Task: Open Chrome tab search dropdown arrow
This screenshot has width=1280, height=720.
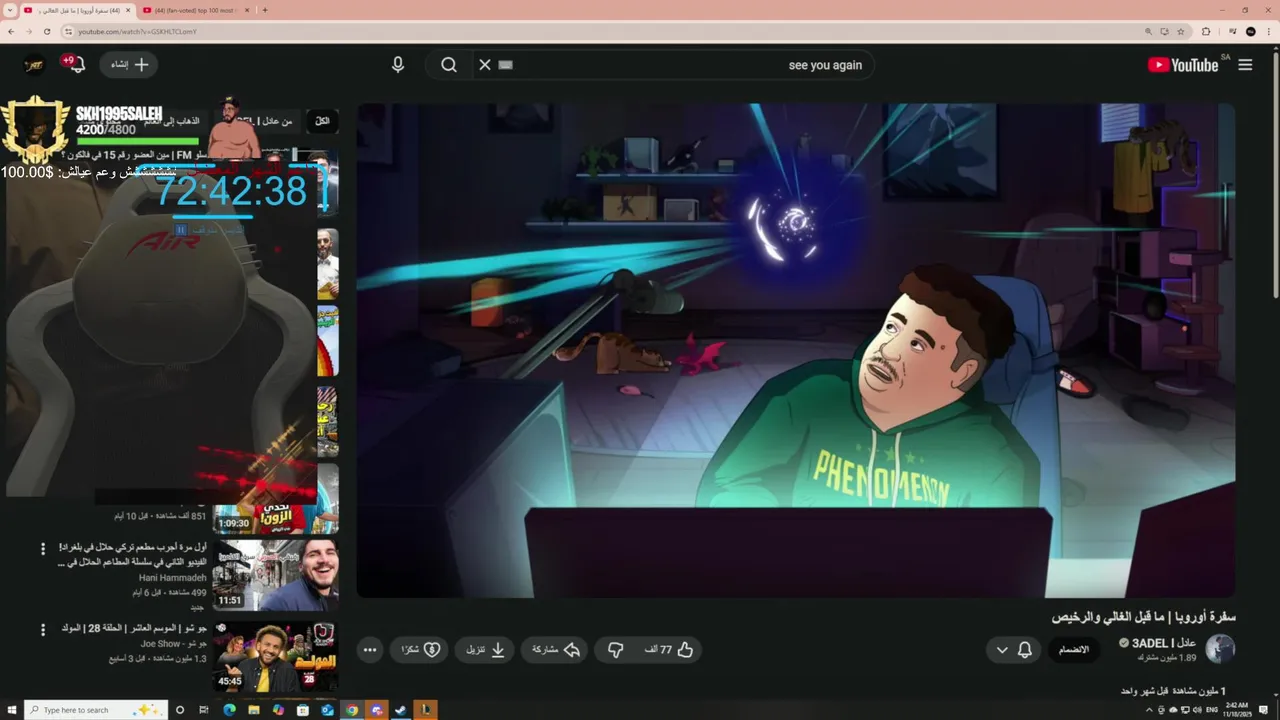Action: point(10,10)
